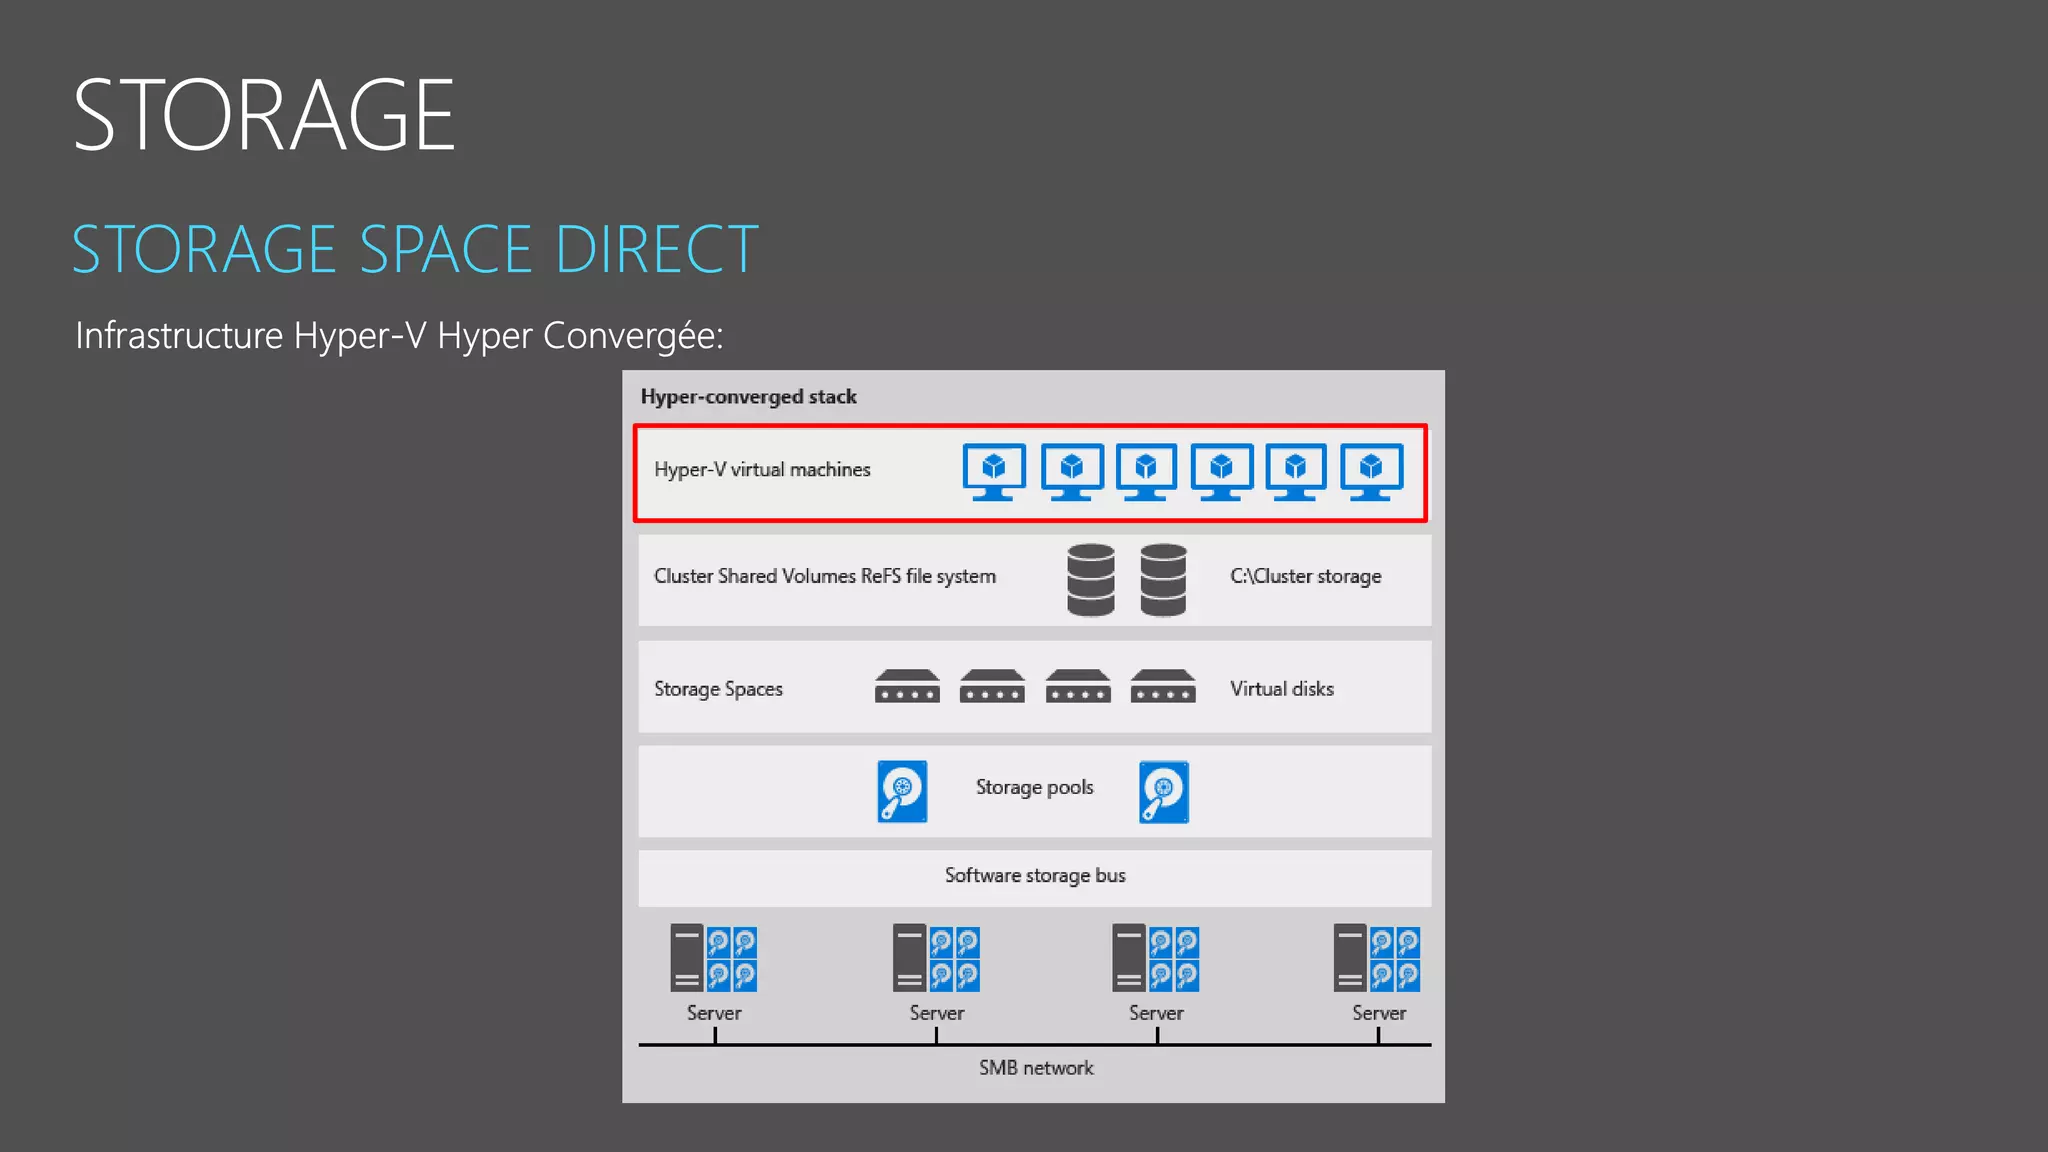Click the C:\Cluster storage label

click(x=1305, y=577)
